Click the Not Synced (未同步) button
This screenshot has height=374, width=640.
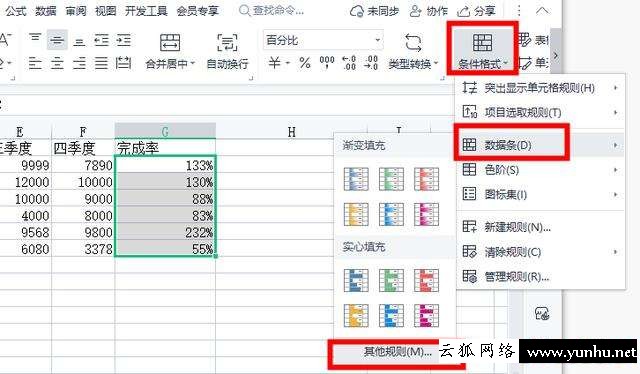[x=374, y=11]
